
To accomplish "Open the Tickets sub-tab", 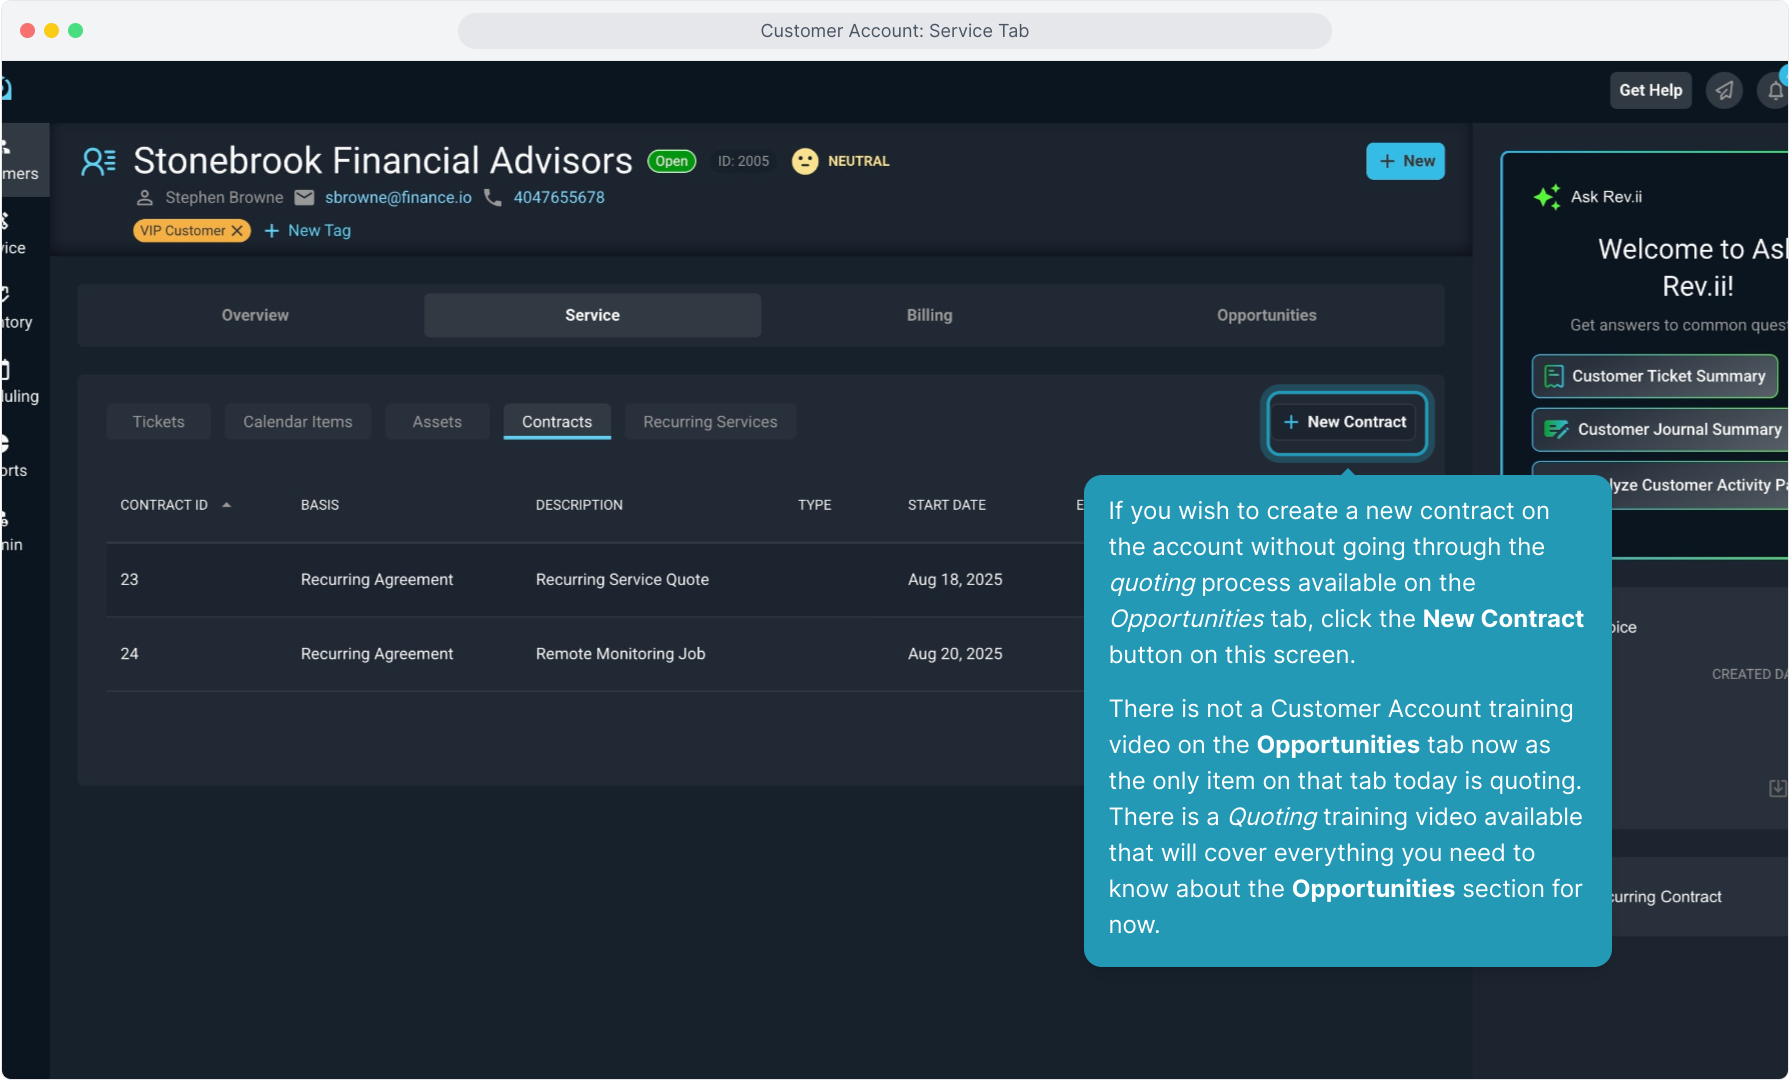I will click(158, 422).
